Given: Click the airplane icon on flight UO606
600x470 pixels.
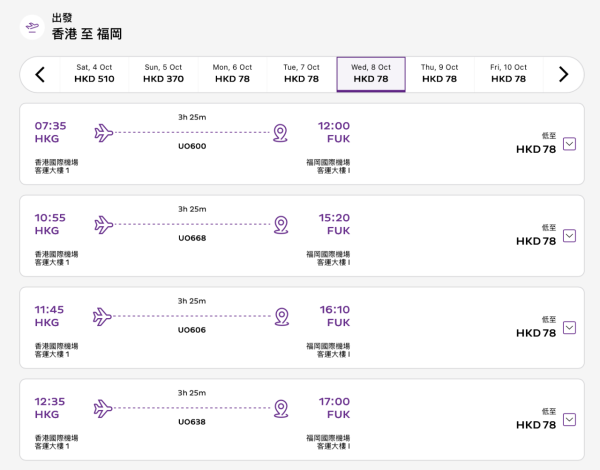Looking at the screenshot, I should point(102,317).
